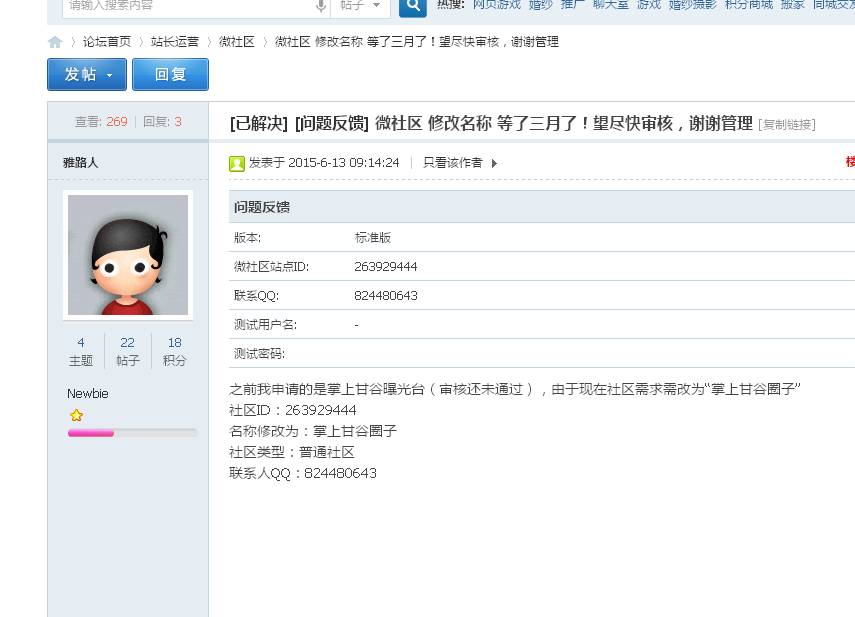Click the Newbie user group label
Viewport: 855px width, 617px height.
[88, 394]
